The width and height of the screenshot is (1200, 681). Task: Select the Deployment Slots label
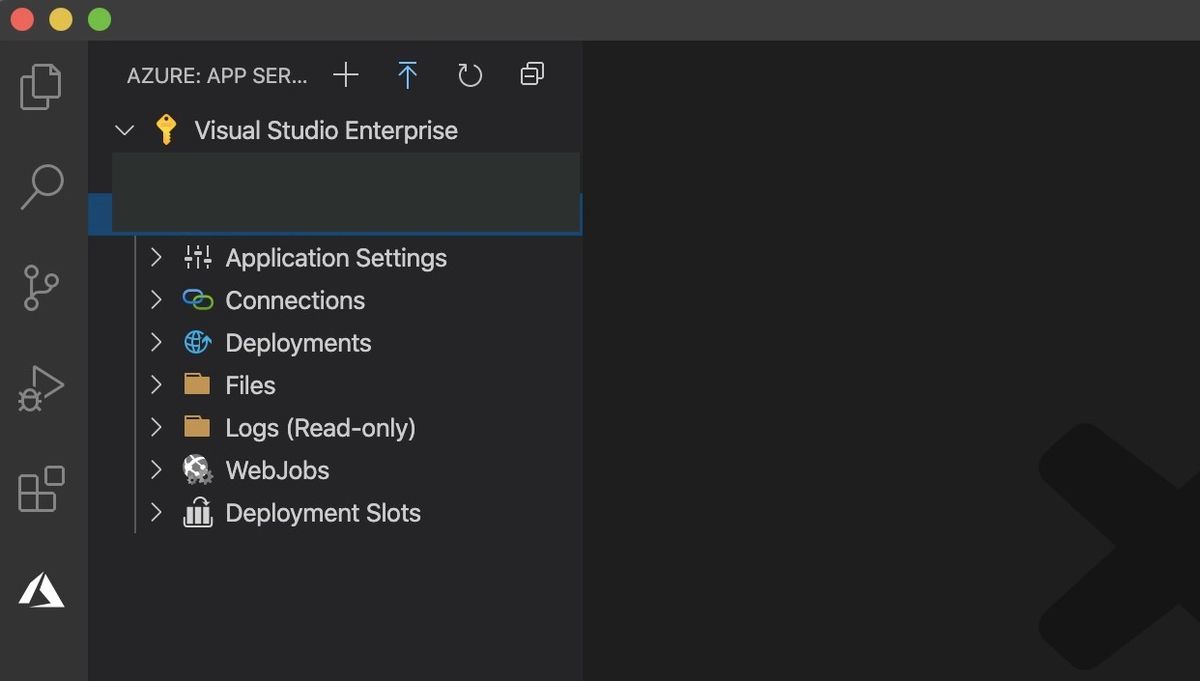coord(323,513)
